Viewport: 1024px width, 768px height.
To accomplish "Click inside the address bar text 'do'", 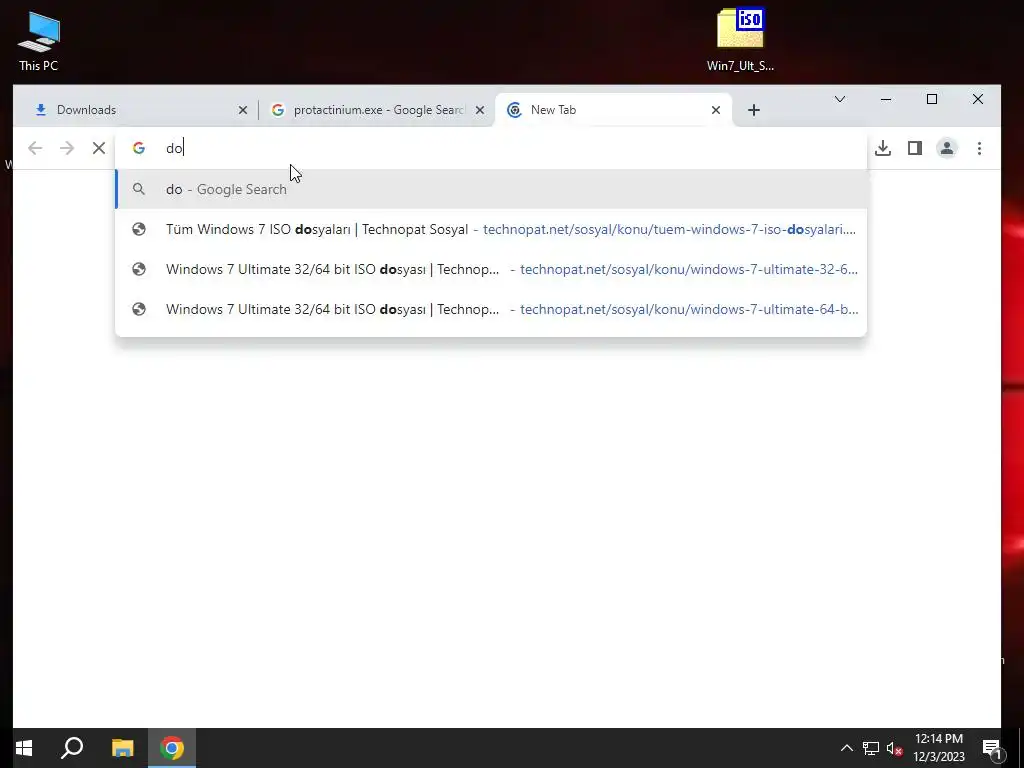I will point(174,148).
